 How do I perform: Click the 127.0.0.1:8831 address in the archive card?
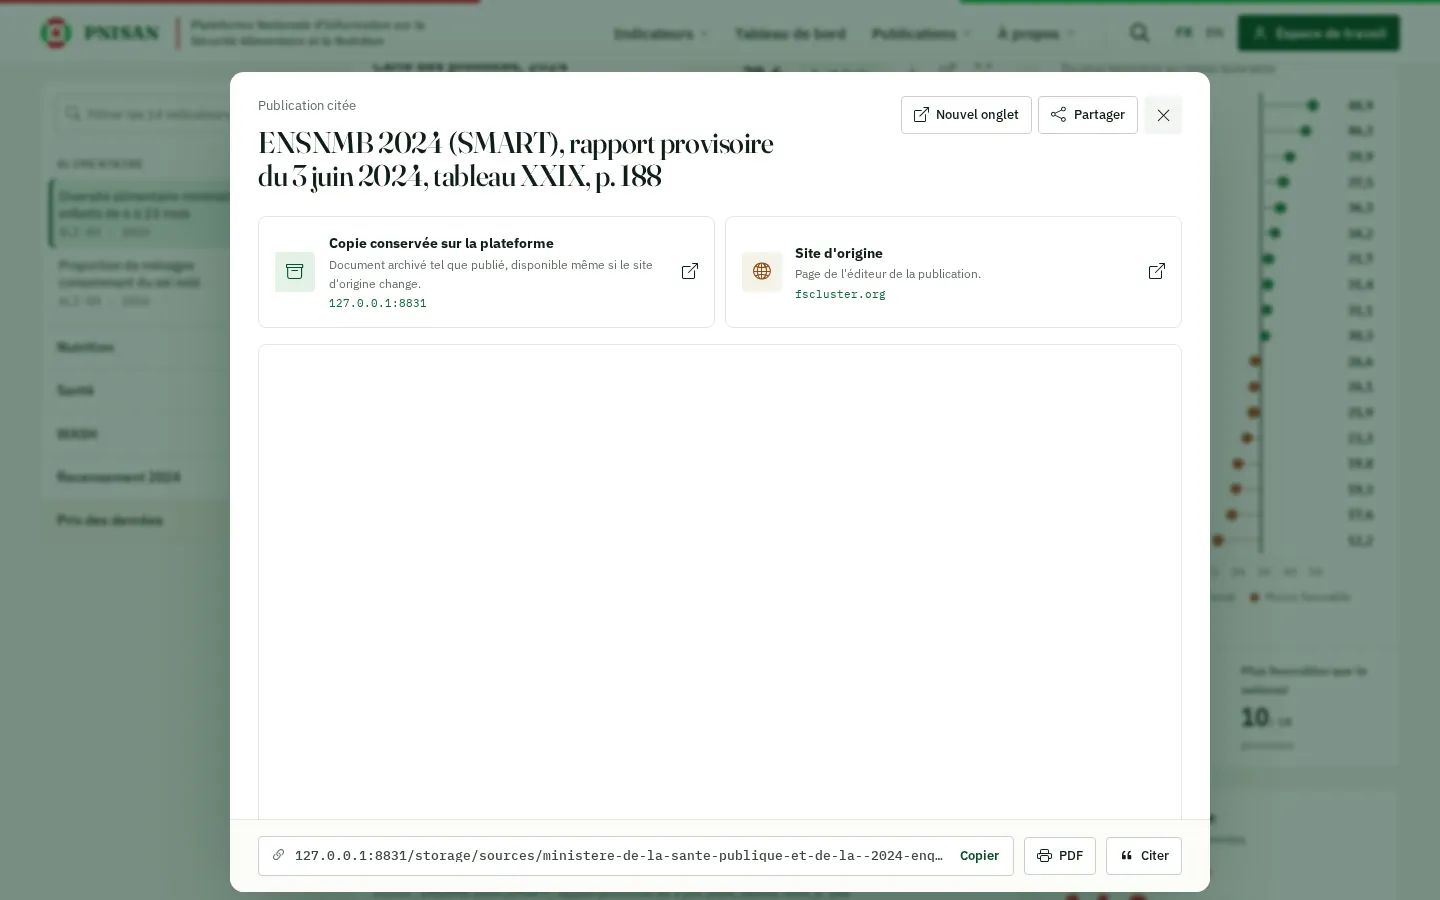pyautogui.click(x=378, y=303)
